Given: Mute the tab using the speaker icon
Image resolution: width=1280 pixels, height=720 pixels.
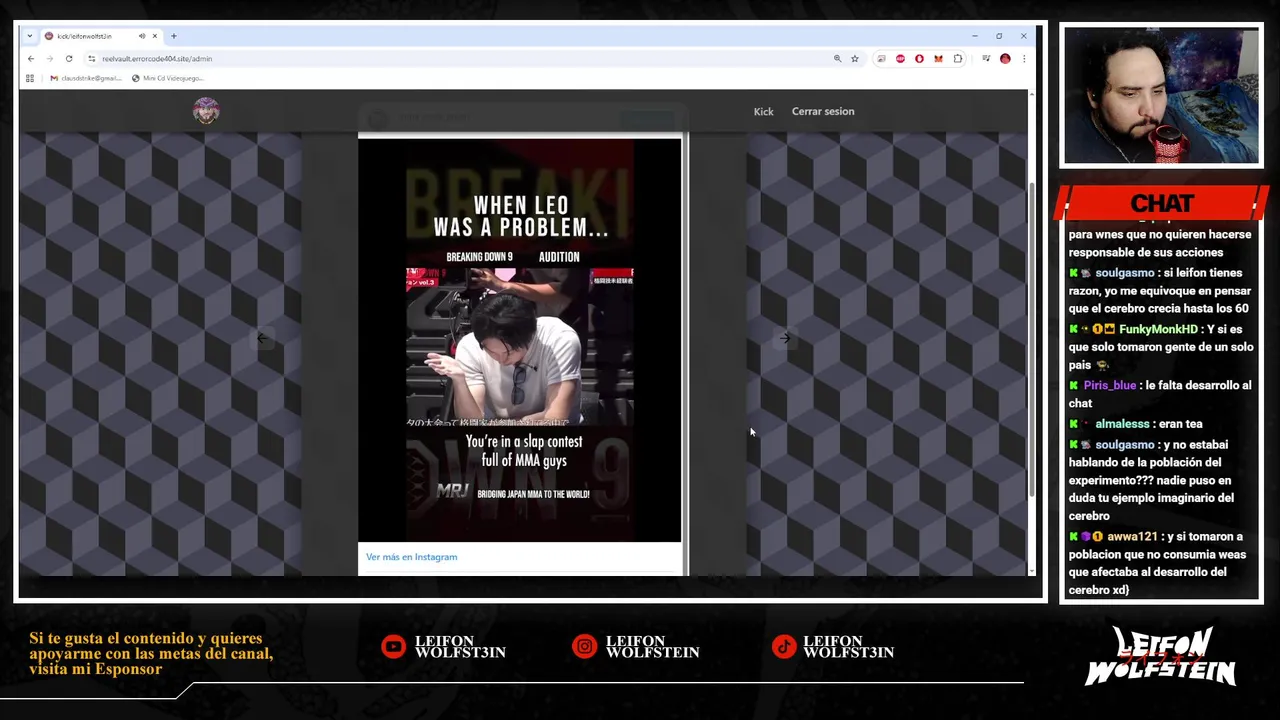Looking at the screenshot, I should click(x=142, y=36).
